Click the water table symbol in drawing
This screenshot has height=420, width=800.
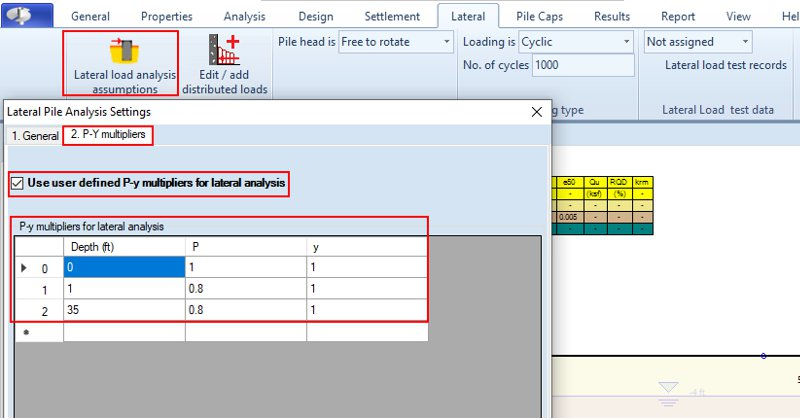pos(668,393)
